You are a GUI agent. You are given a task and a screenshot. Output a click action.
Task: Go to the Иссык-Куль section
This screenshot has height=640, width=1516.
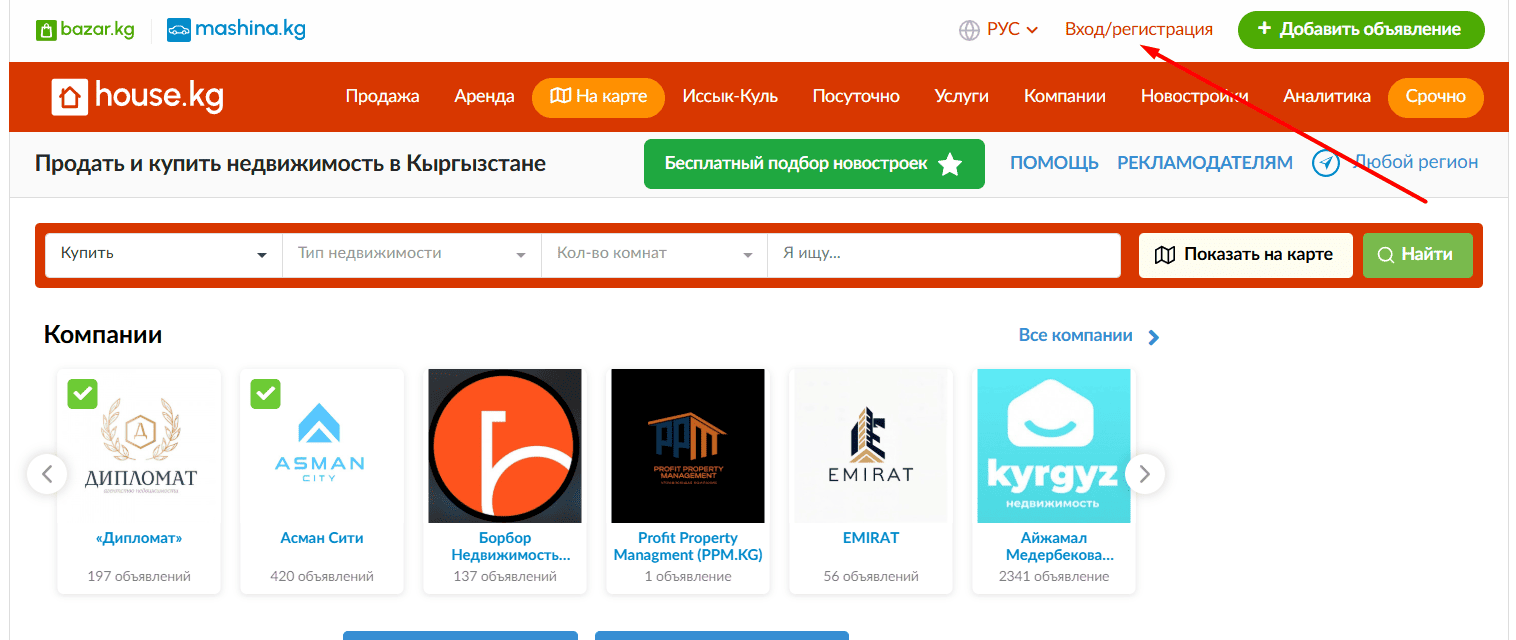[x=730, y=97]
